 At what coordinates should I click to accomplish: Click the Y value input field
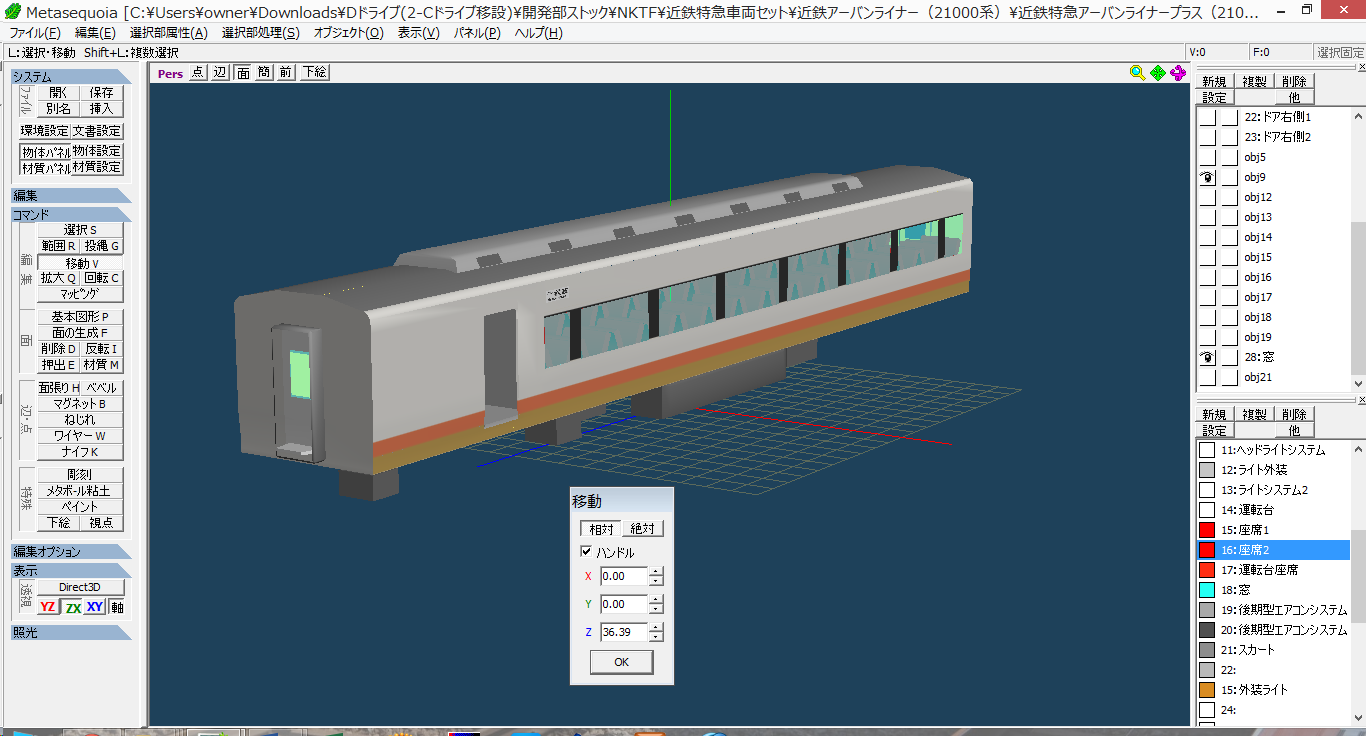[624, 604]
